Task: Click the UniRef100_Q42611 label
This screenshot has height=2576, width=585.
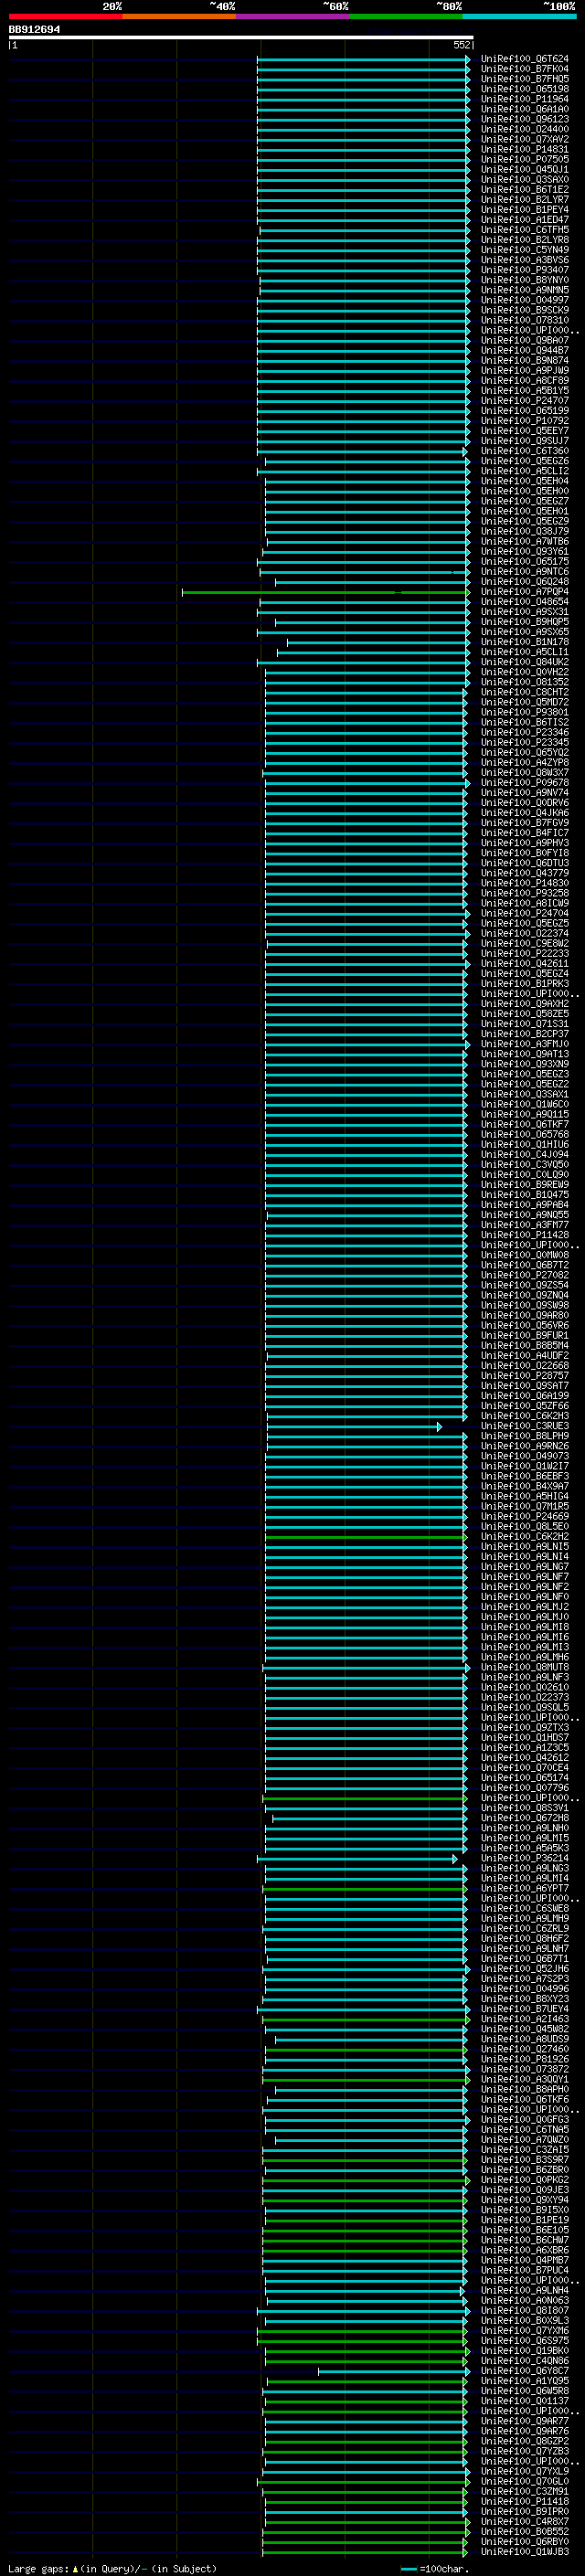Action: pyautogui.click(x=524, y=963)
